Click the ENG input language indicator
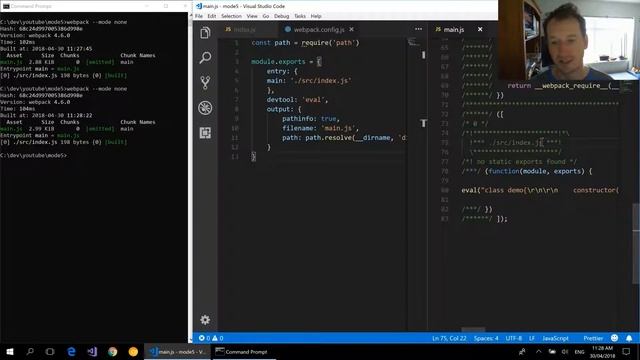 pyautogui.click(x=579, y=352)
